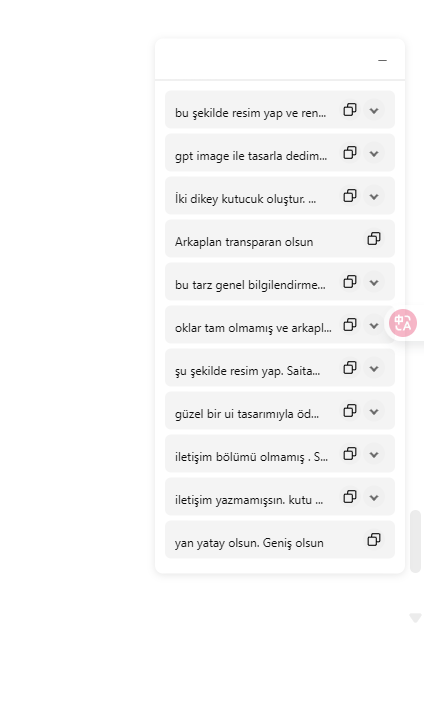The image size is (424, 720).
Task: Copy the 'bu tarz genel bilgilendirme' prompt
Action: pos(350,281)
